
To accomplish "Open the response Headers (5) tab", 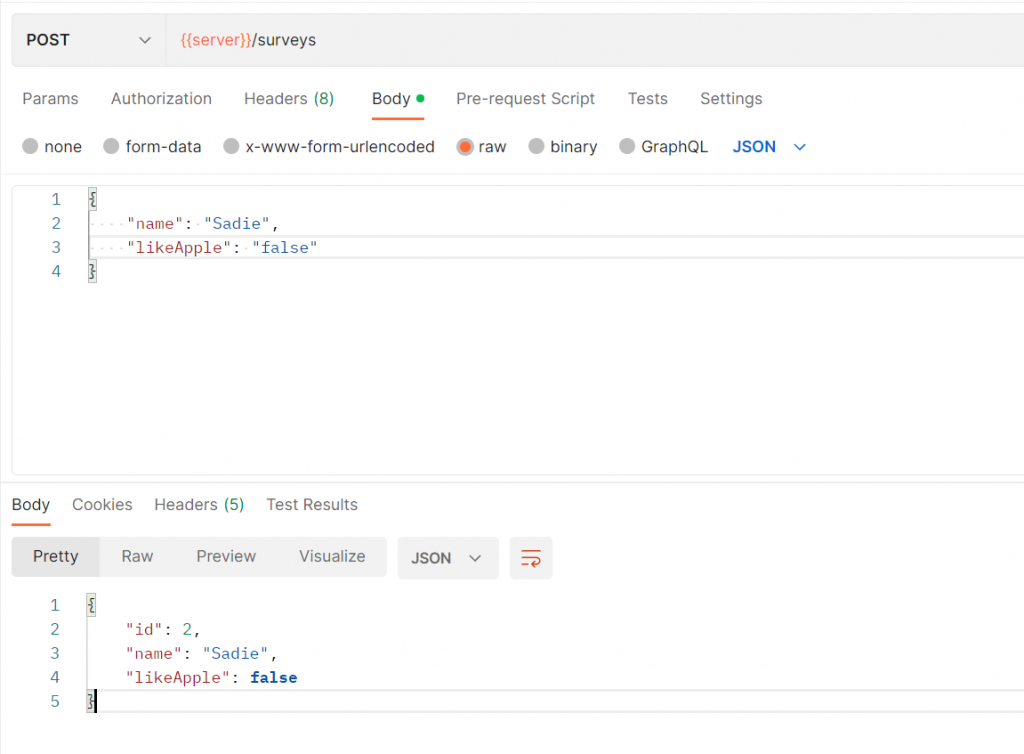I will [x=199, y=505].
